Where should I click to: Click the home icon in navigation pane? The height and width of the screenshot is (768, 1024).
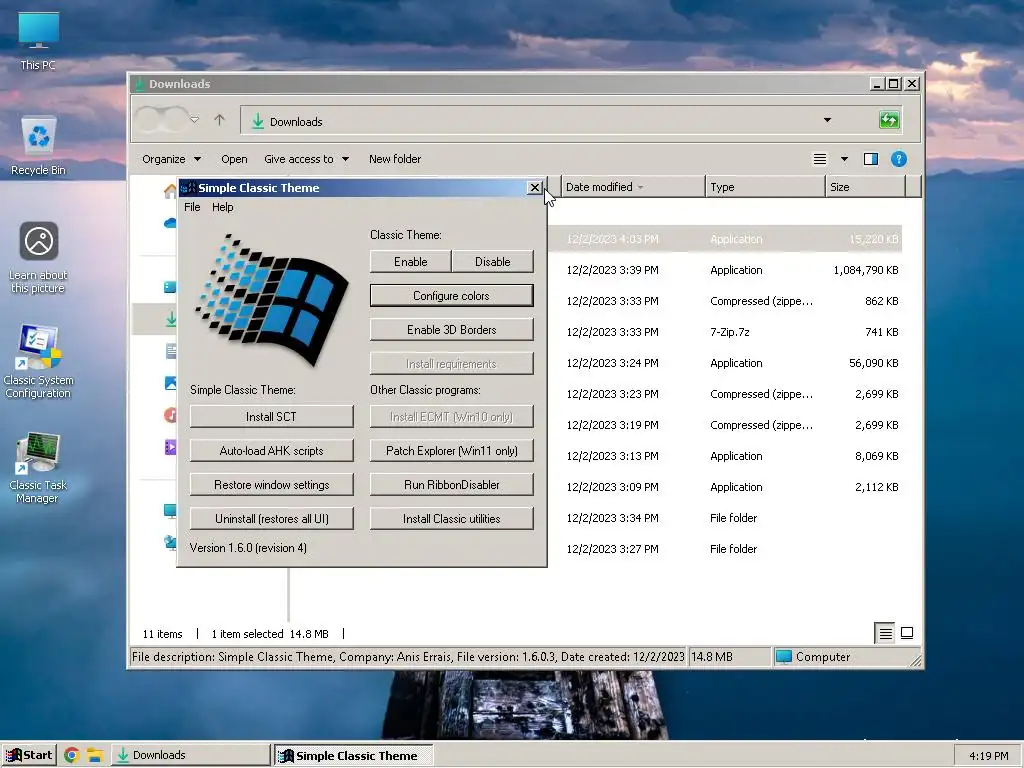pyautogui.click(x=170, y=191)
